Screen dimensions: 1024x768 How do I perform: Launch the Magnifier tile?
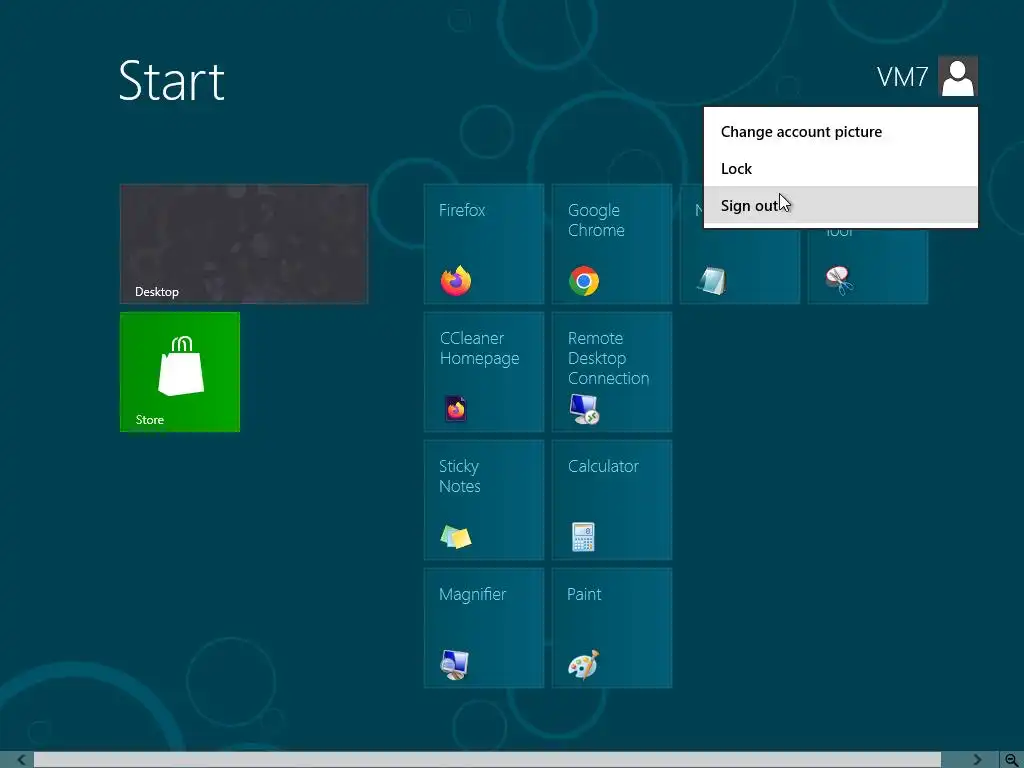point(484,628)
